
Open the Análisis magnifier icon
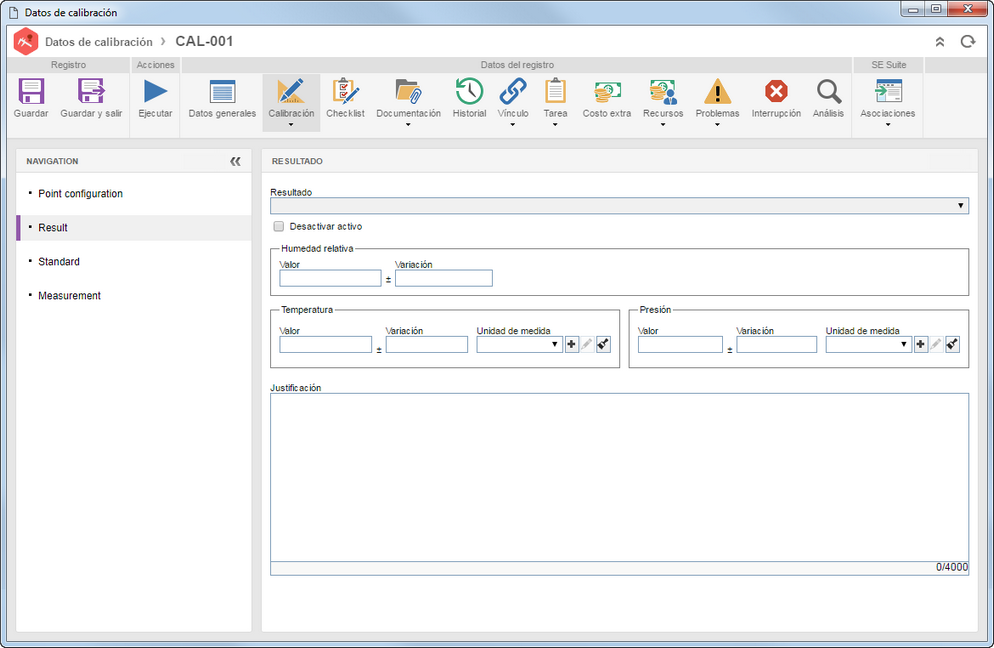(829, 92)
